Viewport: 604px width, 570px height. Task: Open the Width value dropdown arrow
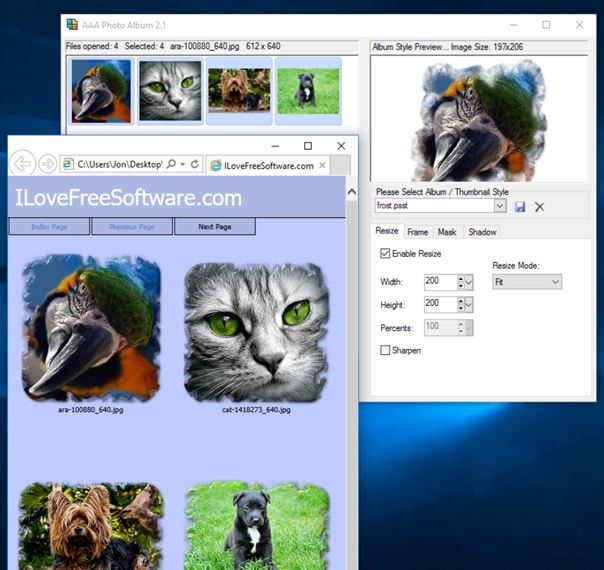[469, 282]
